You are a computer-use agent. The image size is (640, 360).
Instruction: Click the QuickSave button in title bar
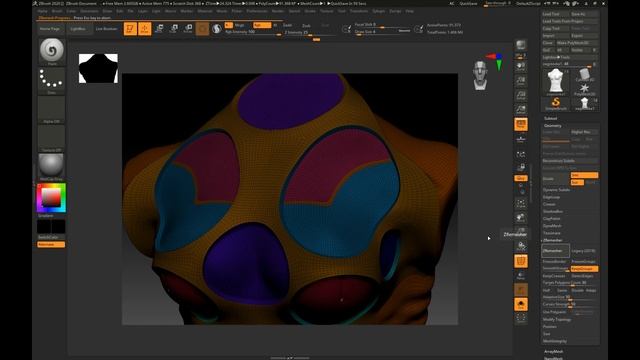click(468, 3)
